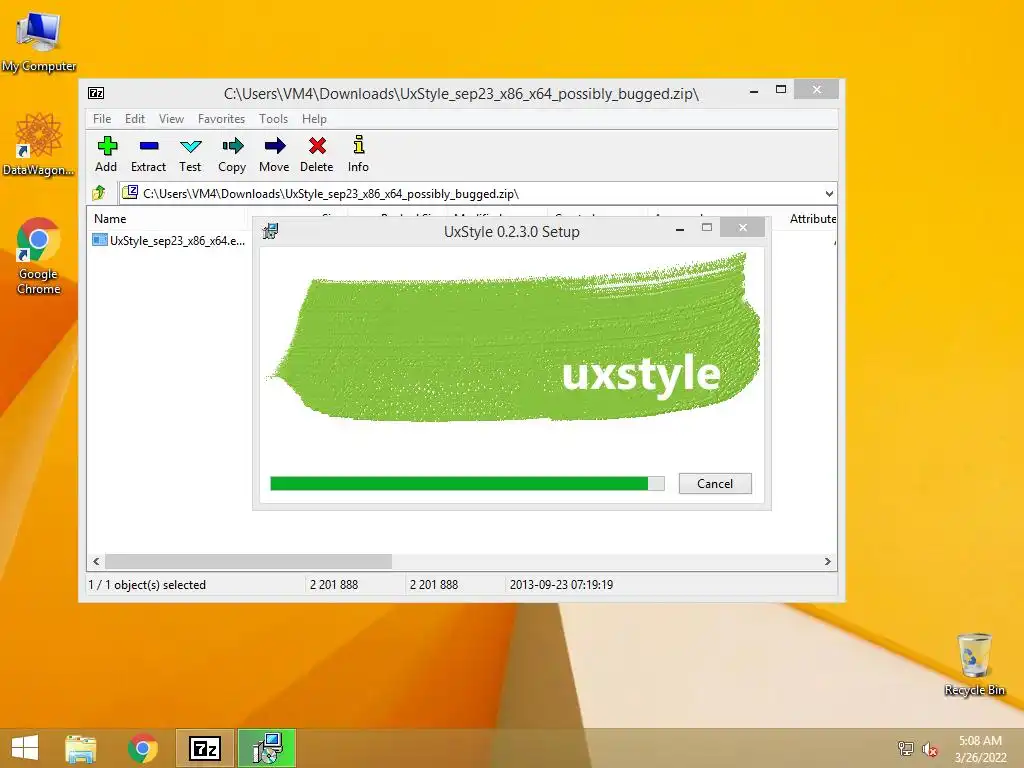Close the UxStyle Setup window
The image size is (1024, 768).
click(x=743, y=227)
